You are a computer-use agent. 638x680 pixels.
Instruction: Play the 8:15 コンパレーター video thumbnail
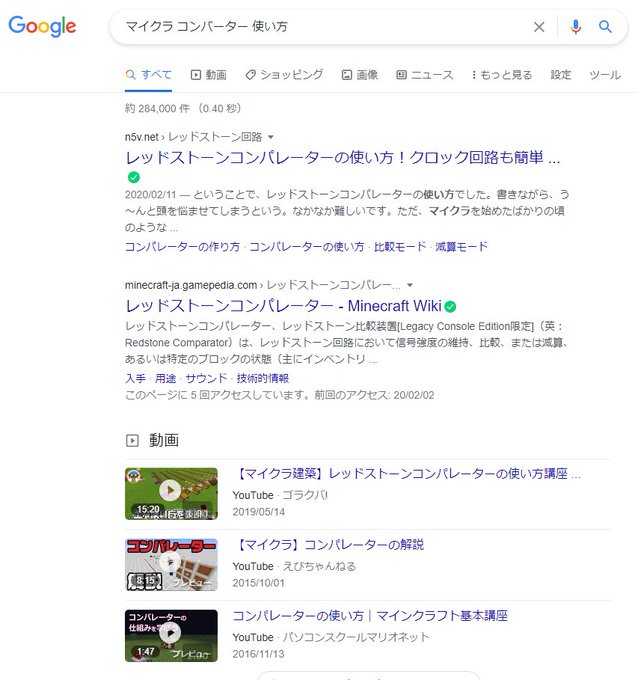coord(171,565)
